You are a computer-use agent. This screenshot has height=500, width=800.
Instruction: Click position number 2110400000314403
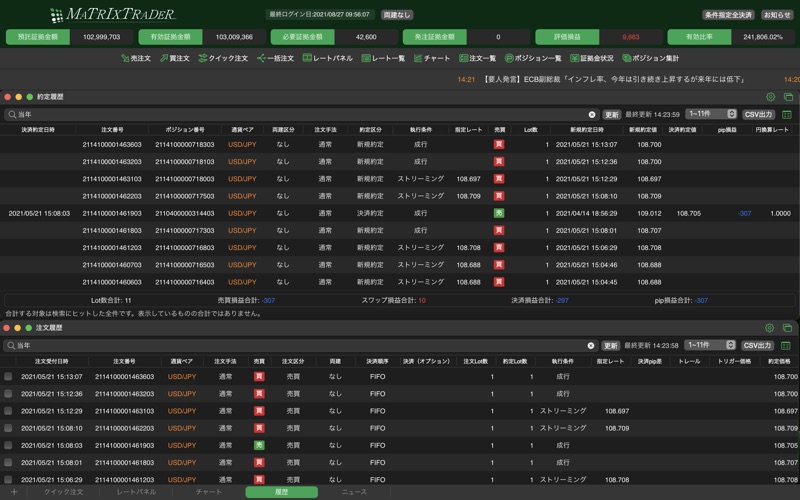coord(185,213)
